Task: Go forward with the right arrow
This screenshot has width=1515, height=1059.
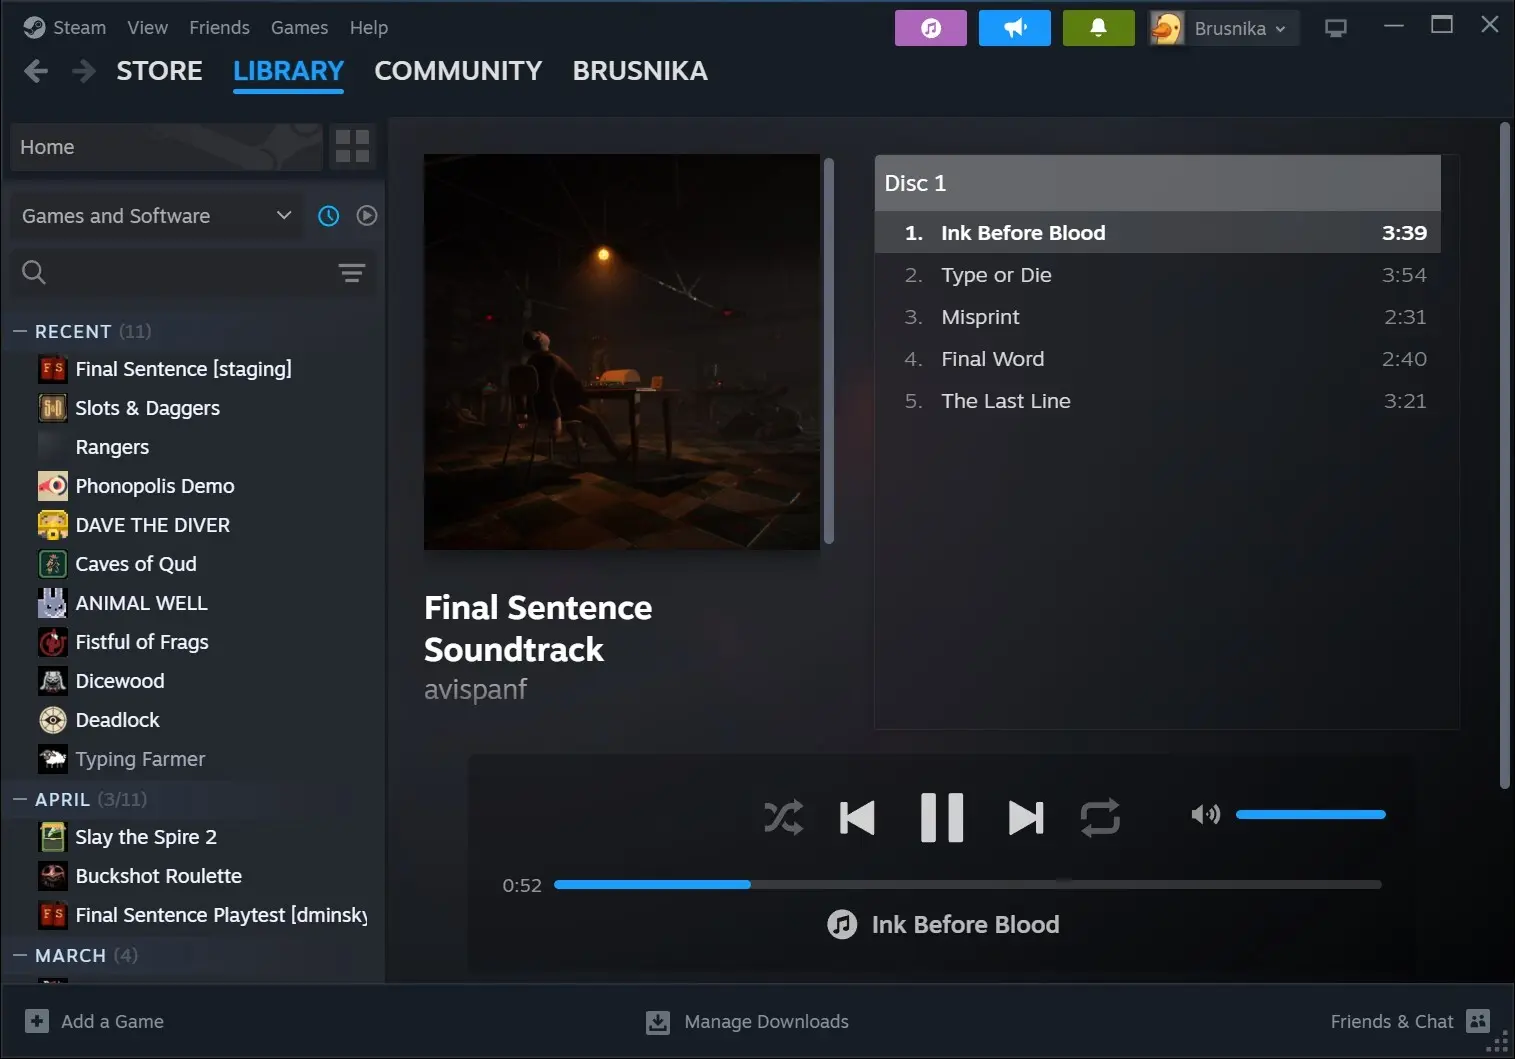Action: click(x=84, y=71)
